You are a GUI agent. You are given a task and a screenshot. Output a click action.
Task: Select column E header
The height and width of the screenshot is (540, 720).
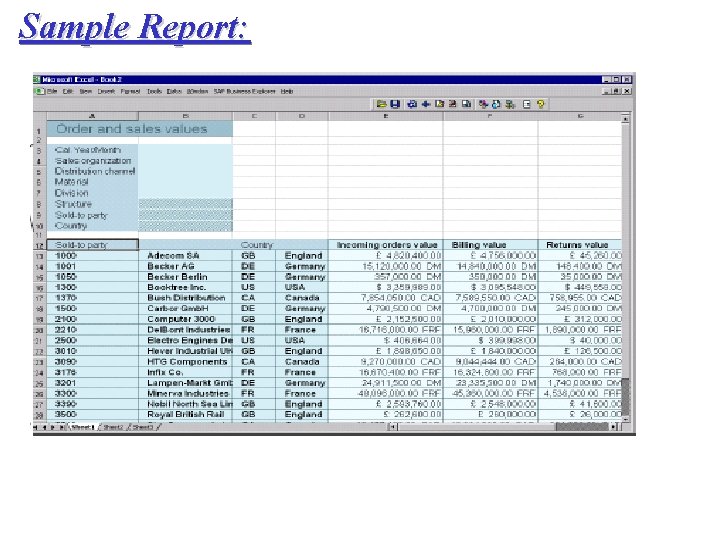[386, 116]
